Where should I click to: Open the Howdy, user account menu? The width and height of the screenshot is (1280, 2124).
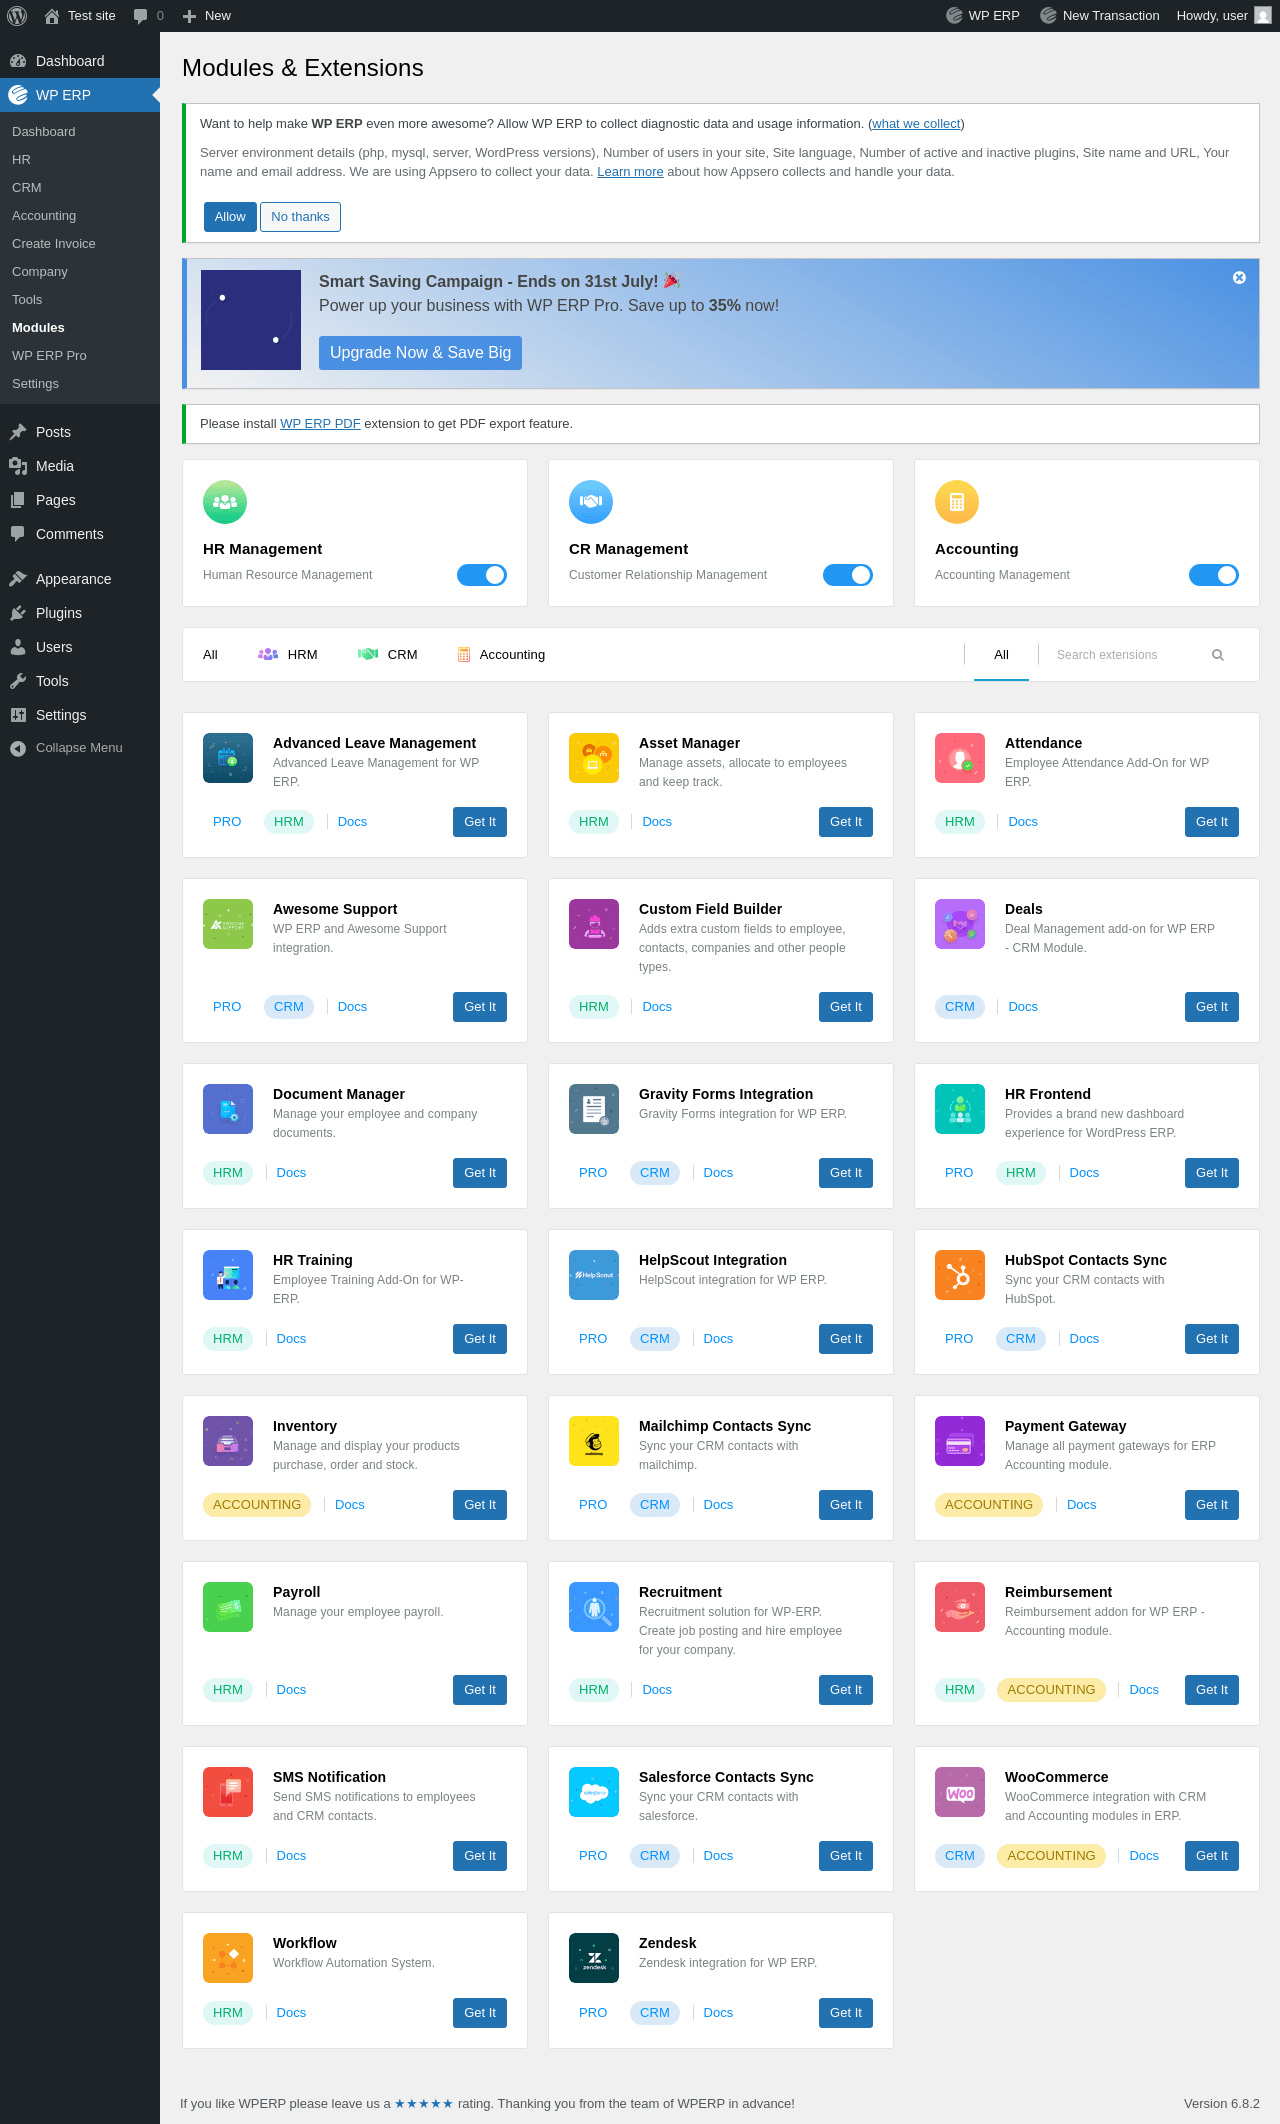coord(1224,16)
